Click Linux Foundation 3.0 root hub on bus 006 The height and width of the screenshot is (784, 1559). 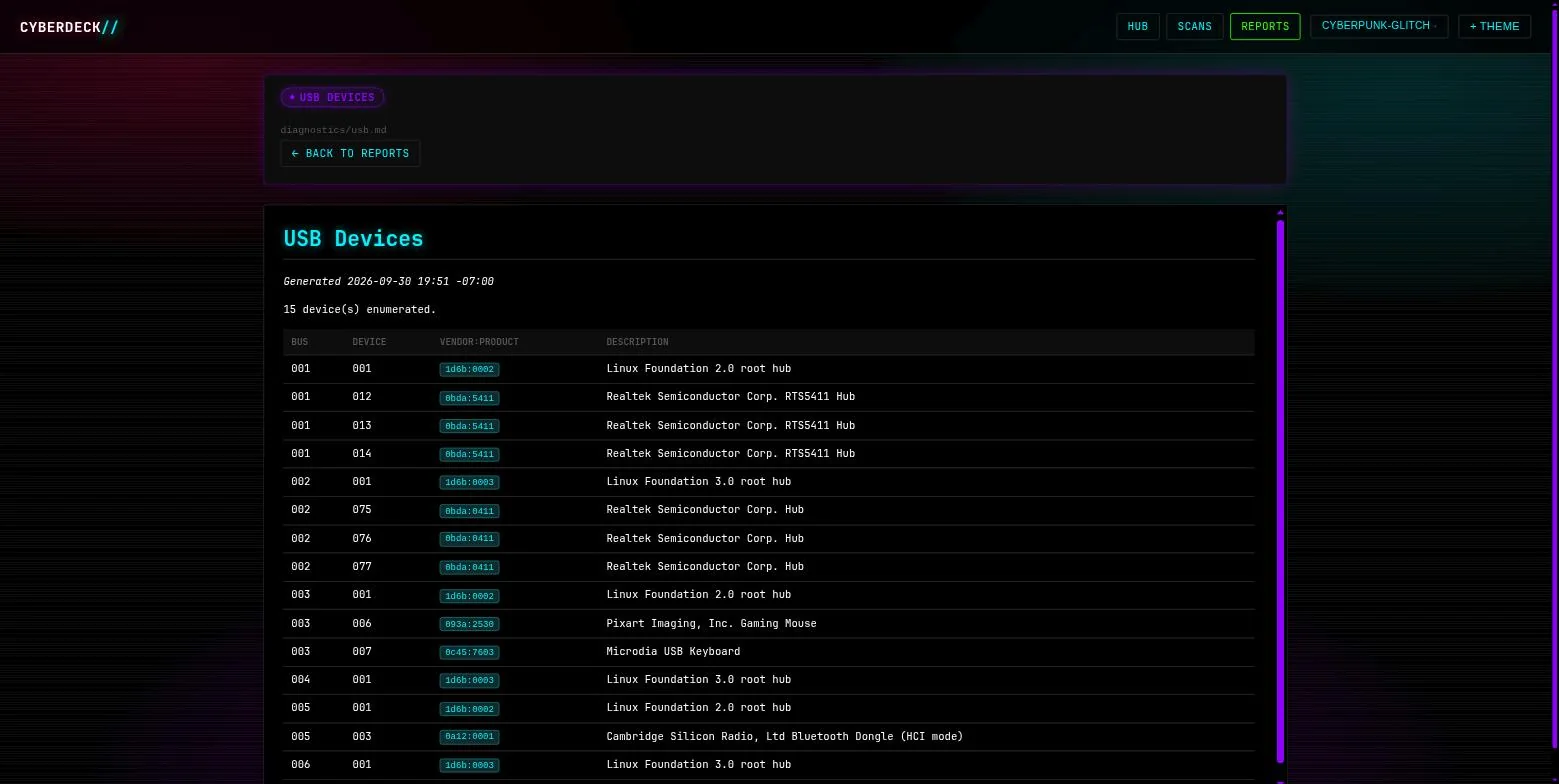pyautogui.click(x=698, y=764)
